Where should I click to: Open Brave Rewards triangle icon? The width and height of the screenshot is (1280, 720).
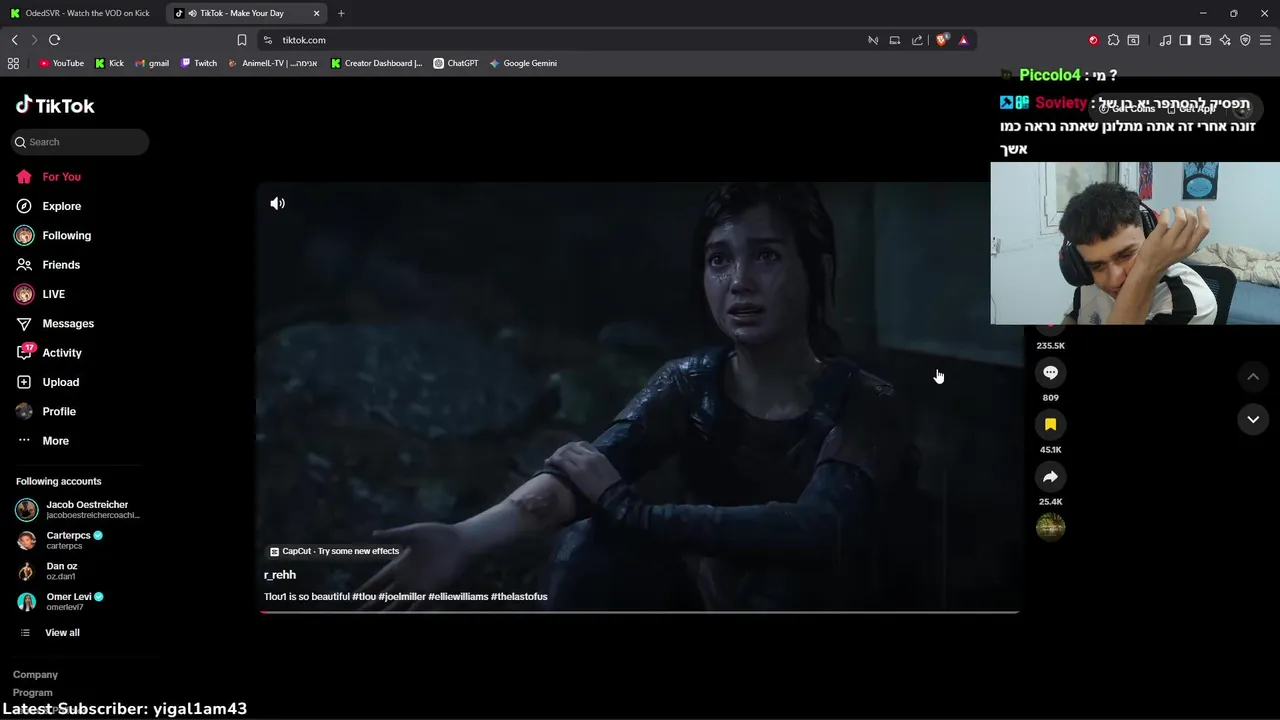tap(963, 40)
